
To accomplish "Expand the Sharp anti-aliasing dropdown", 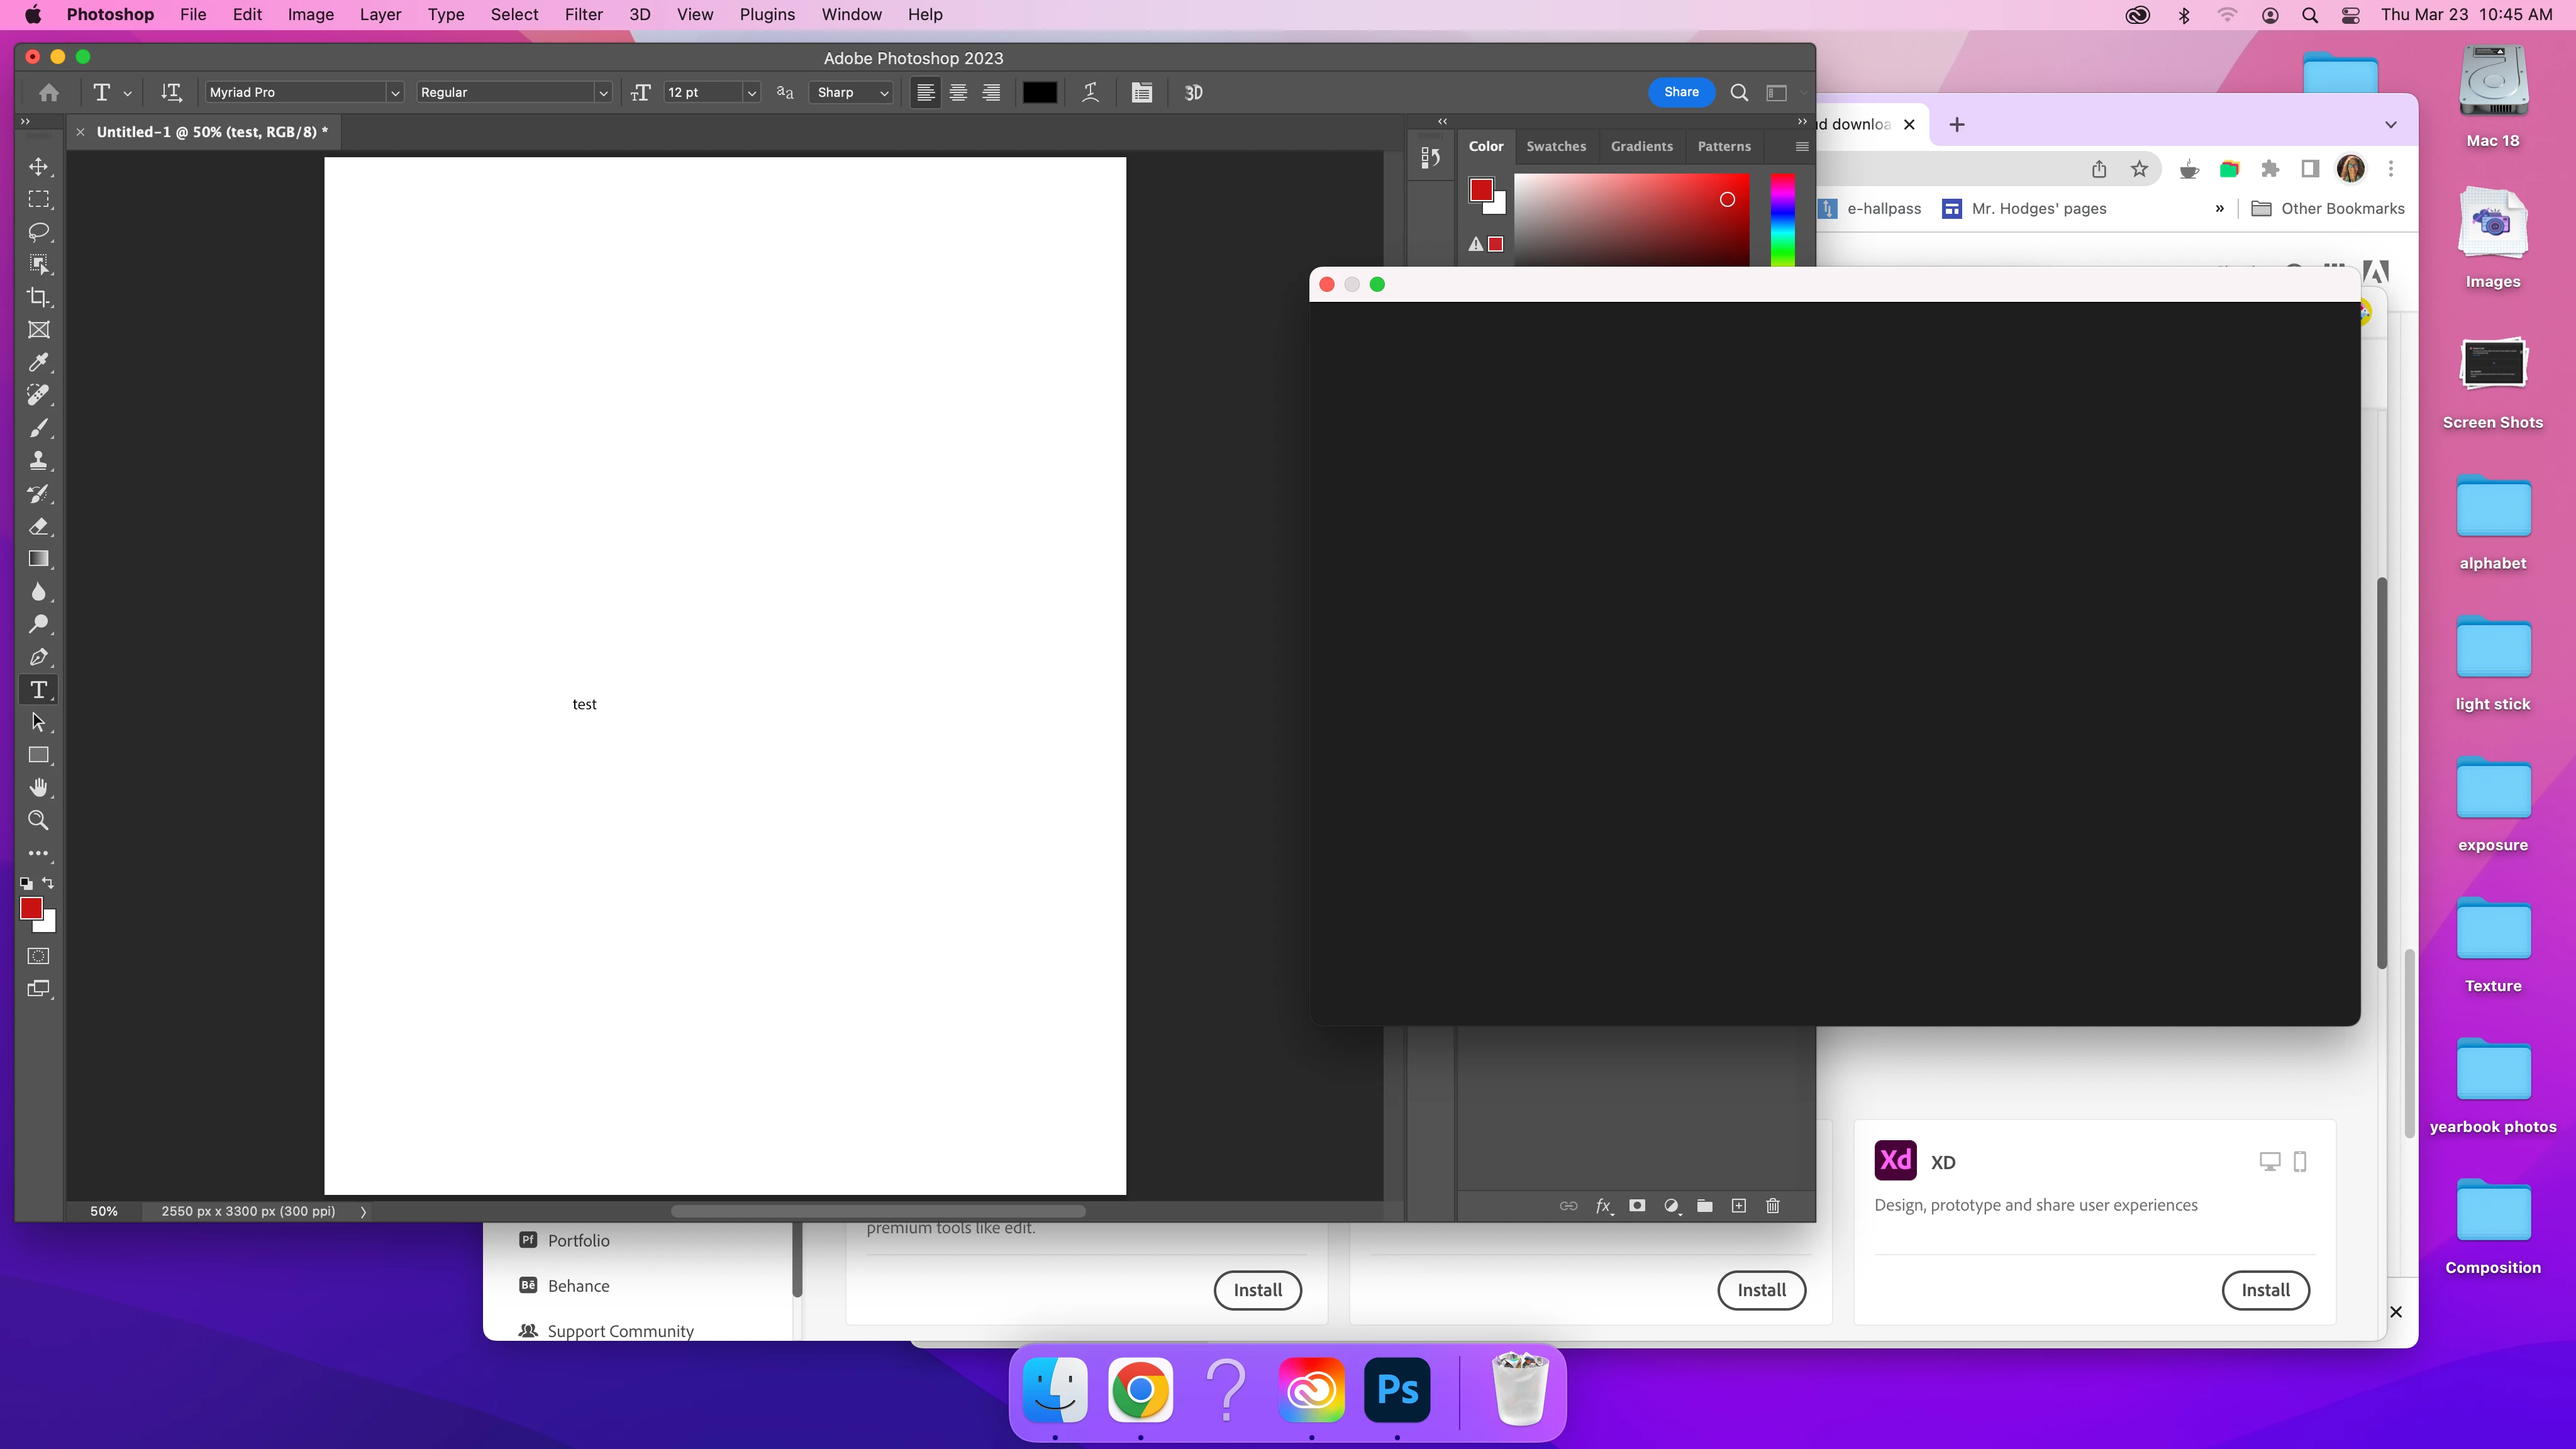I will click(884, 93).
